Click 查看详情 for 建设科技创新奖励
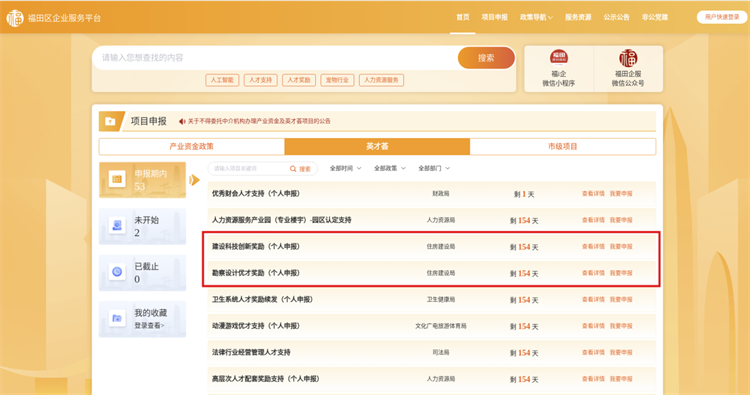This screenshot has width=750, height=395. 593,247
